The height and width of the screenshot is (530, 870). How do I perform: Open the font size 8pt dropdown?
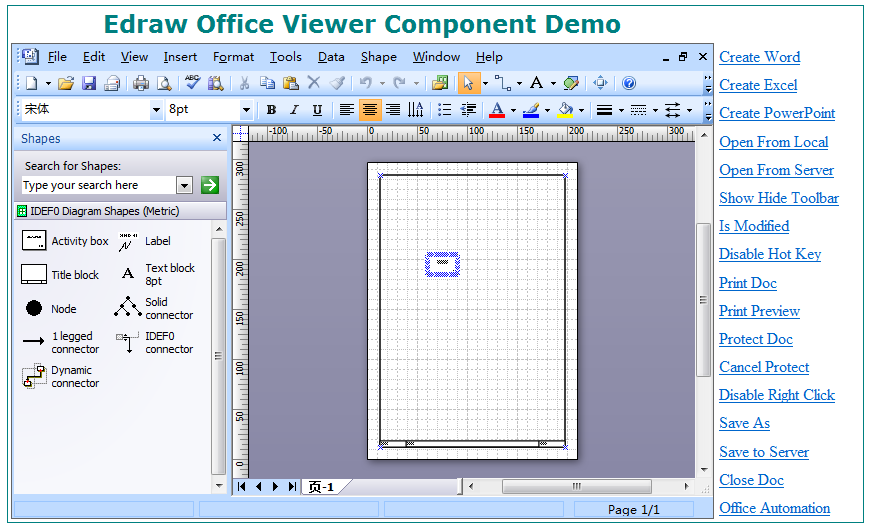point(246,110)
